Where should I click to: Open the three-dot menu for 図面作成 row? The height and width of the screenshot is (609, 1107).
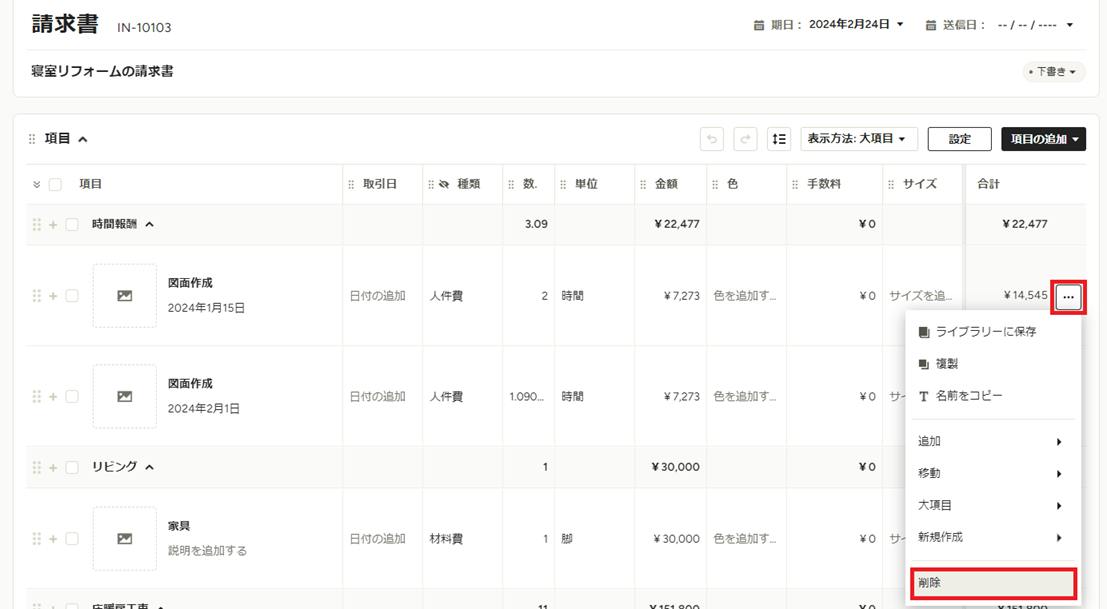pyautogui.click(x=1068, y=297)
